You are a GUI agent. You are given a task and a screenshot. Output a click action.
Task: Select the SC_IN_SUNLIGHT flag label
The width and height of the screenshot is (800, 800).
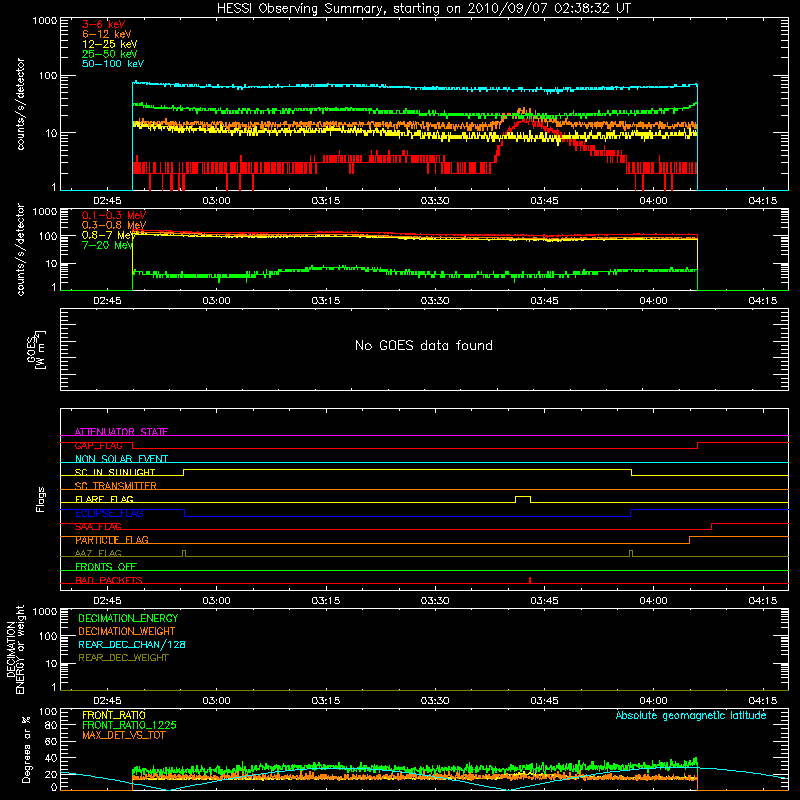click(115, 472)
